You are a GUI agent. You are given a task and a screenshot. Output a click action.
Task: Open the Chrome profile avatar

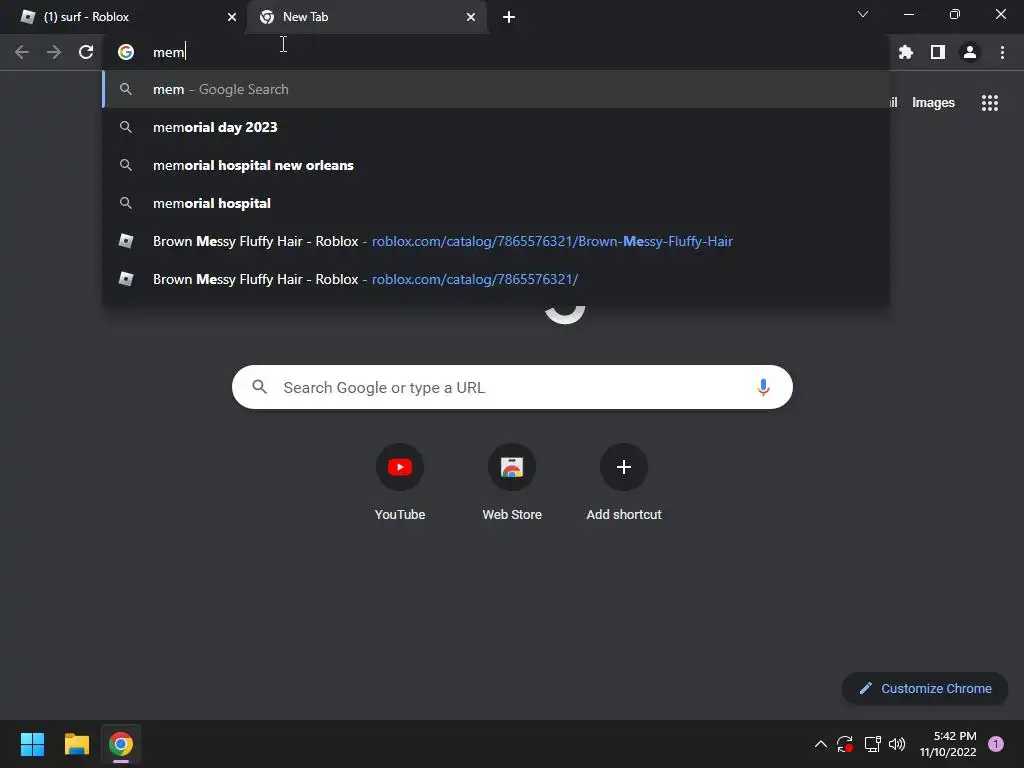pyautogui.click(x=970, y=52)
